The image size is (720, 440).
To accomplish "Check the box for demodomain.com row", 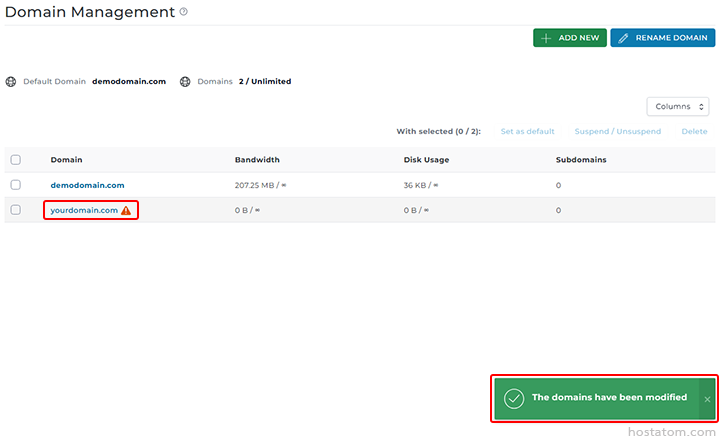I will click(15, 185).
